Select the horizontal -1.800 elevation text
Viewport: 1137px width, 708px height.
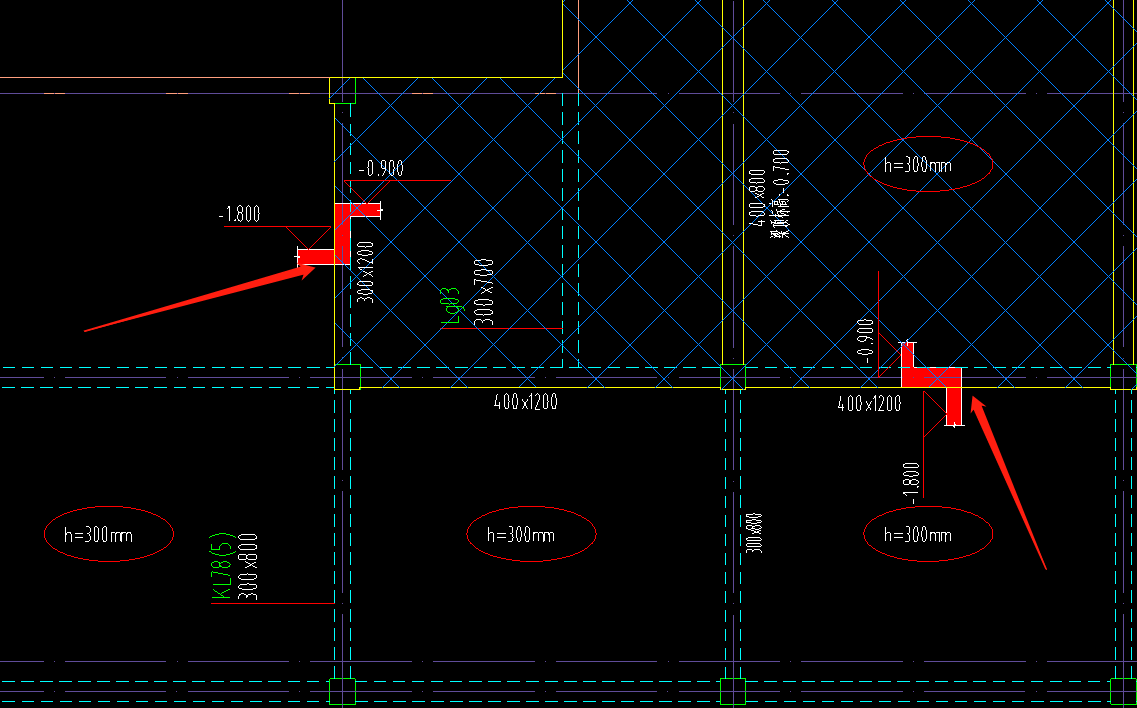tap(239, 215)
